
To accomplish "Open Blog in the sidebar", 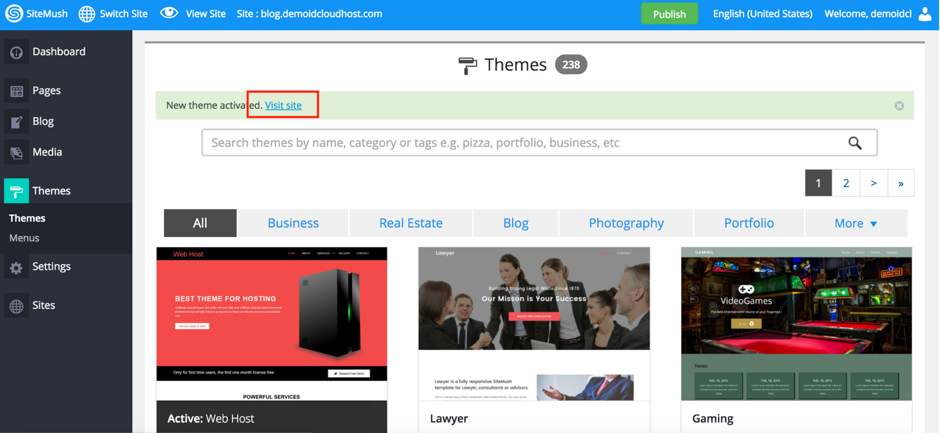I will tap(43, 121).
